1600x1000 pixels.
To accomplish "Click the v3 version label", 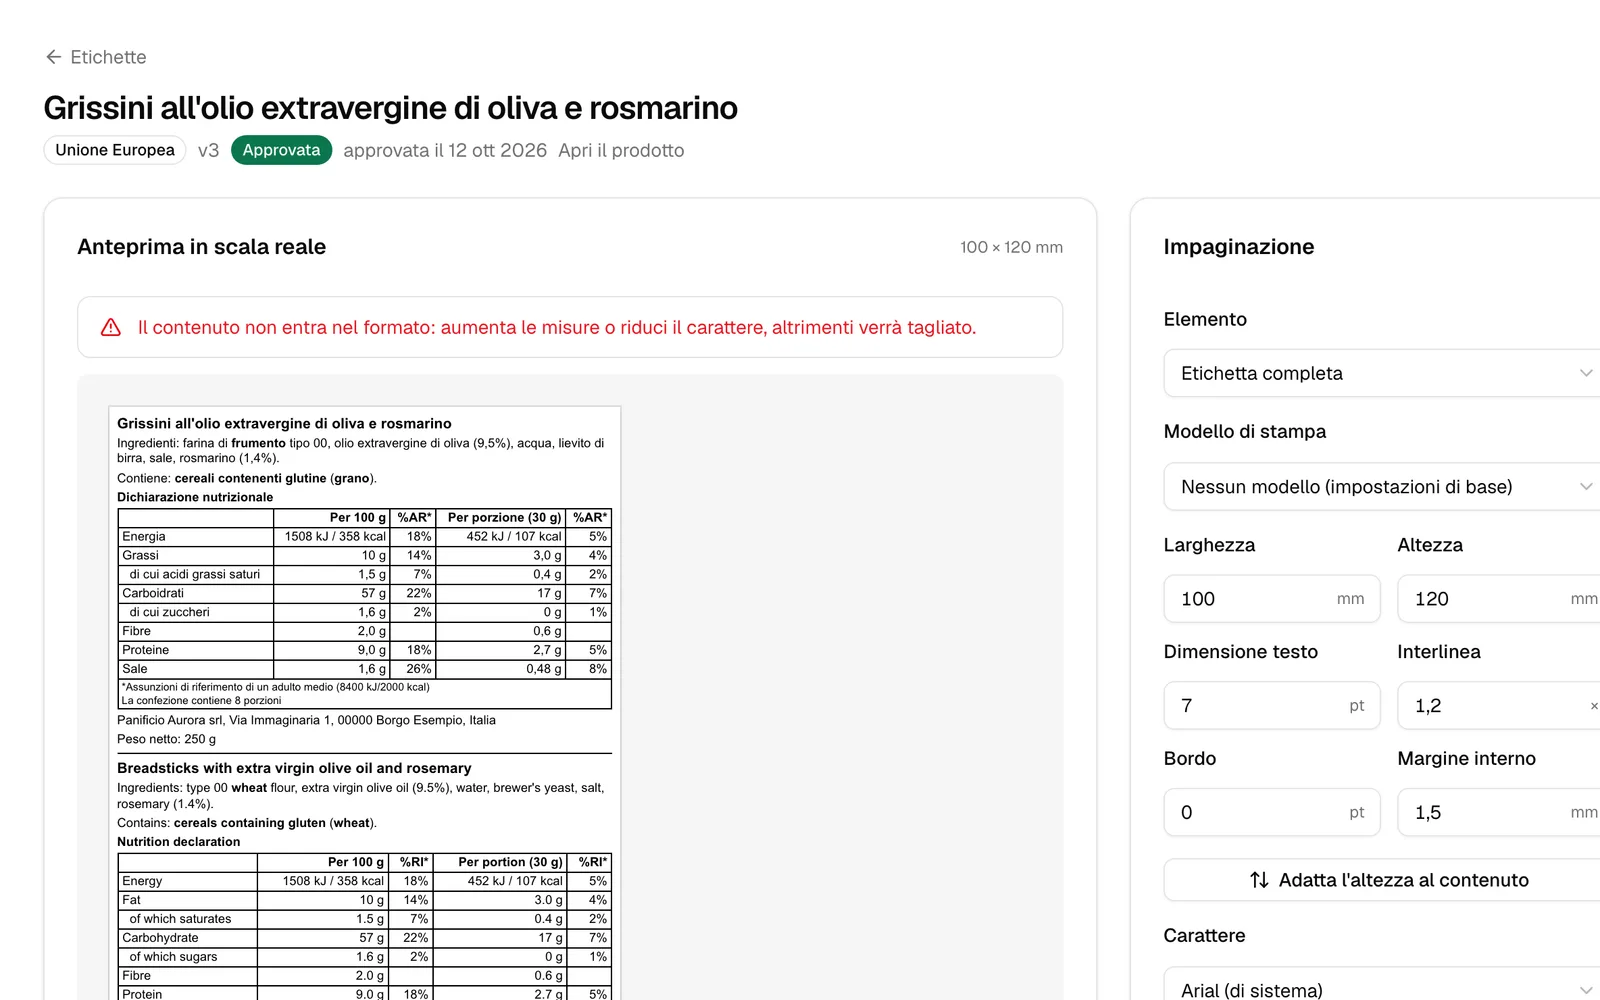I will click(x=208, y=150).
